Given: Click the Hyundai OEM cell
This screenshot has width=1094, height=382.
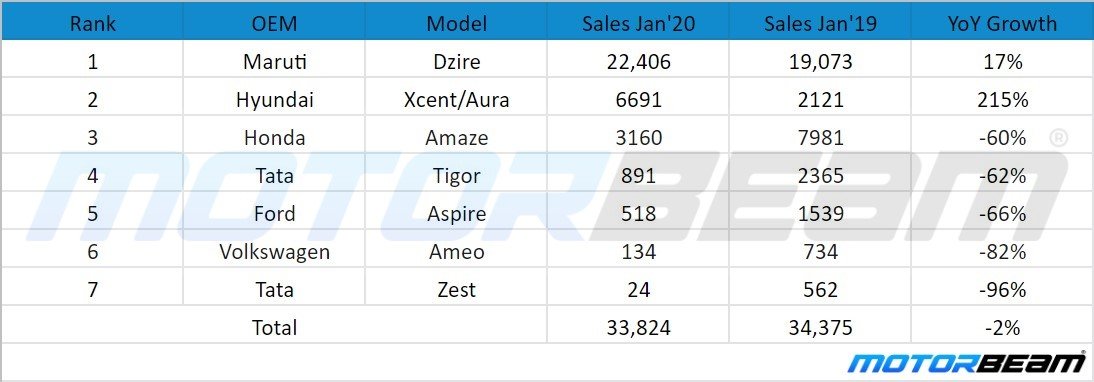Looking at the screenshot, I should tap(274, 100).
